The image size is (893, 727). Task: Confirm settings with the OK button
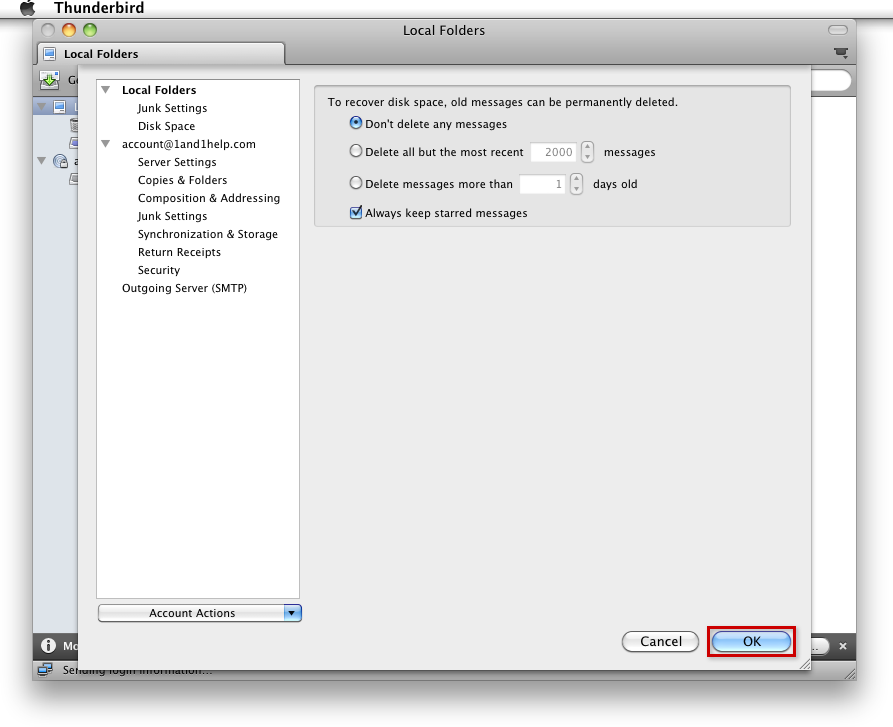752,642
